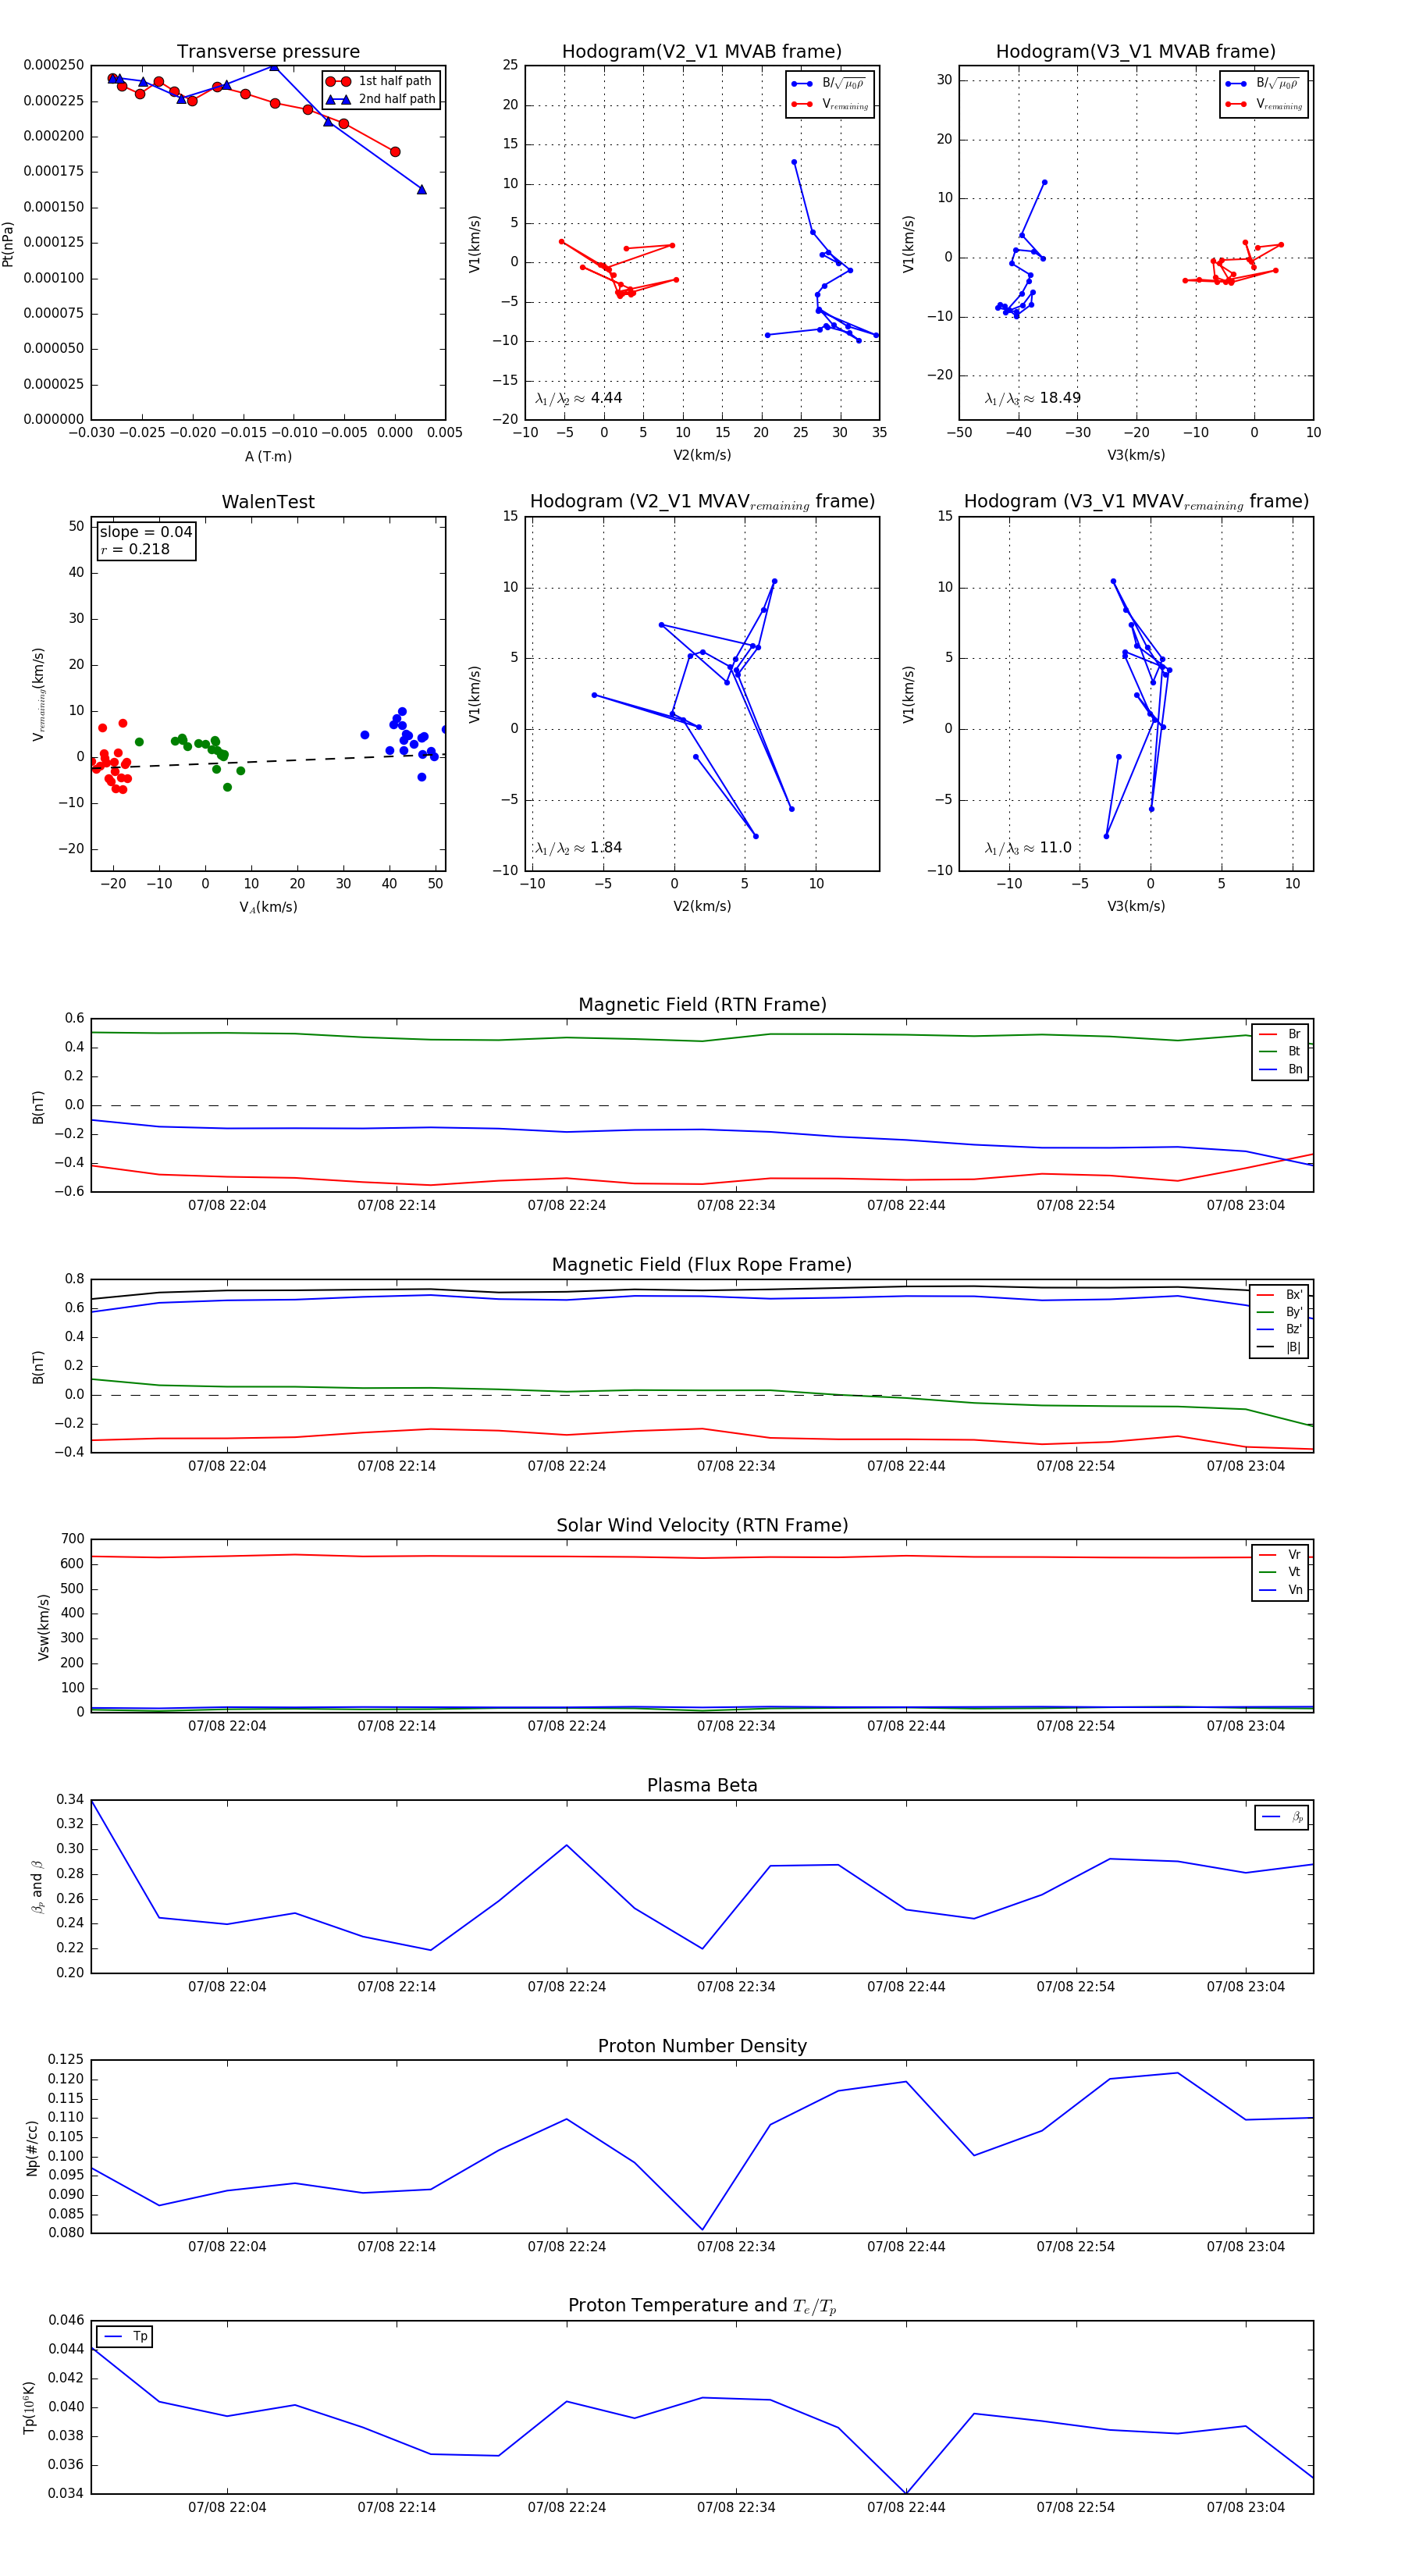Click the 'Plasma Beta' plot title
1405x2576 pixels.
pyautogui.click(x=702, y=1785)
